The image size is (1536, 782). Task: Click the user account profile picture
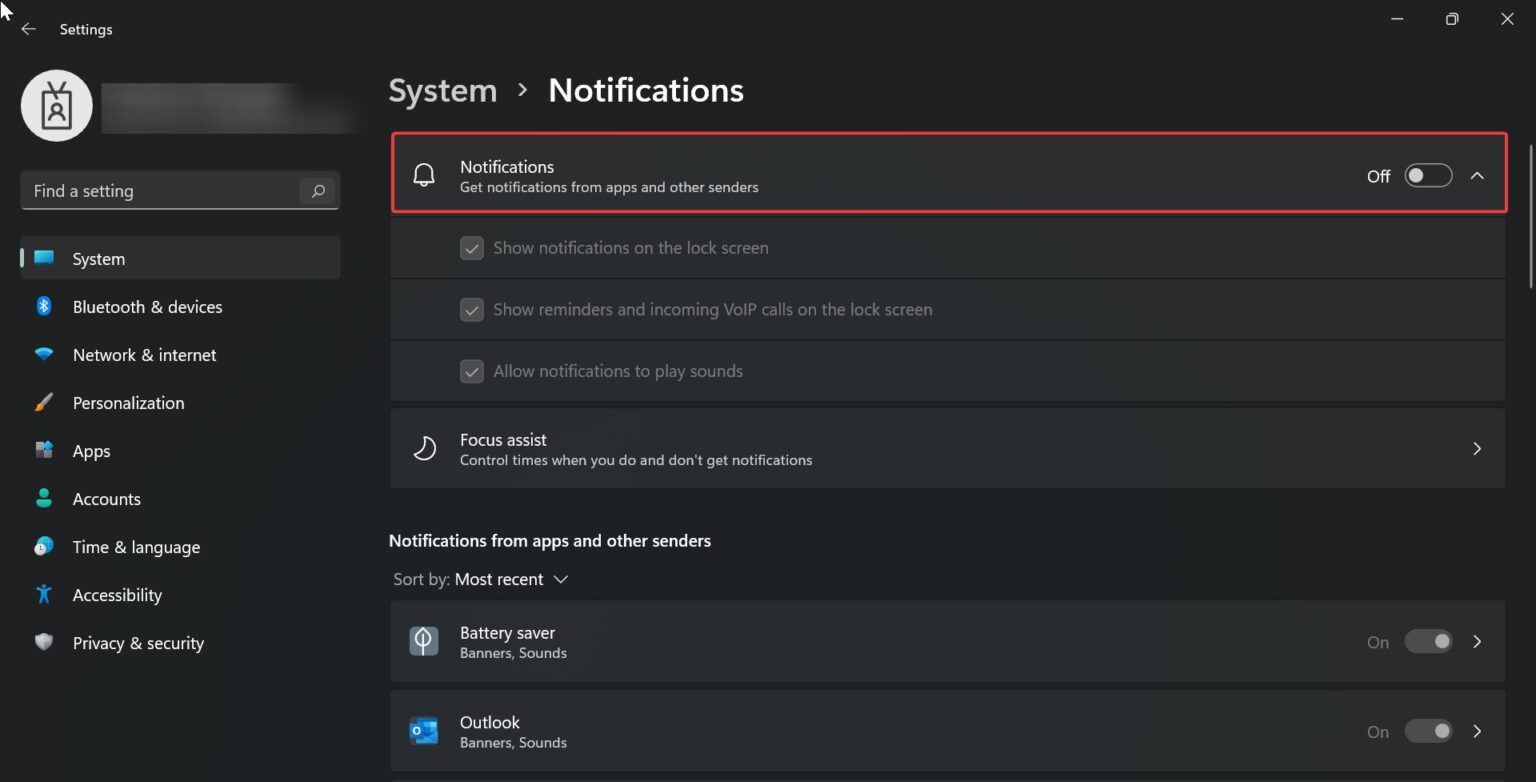(56, 105)
